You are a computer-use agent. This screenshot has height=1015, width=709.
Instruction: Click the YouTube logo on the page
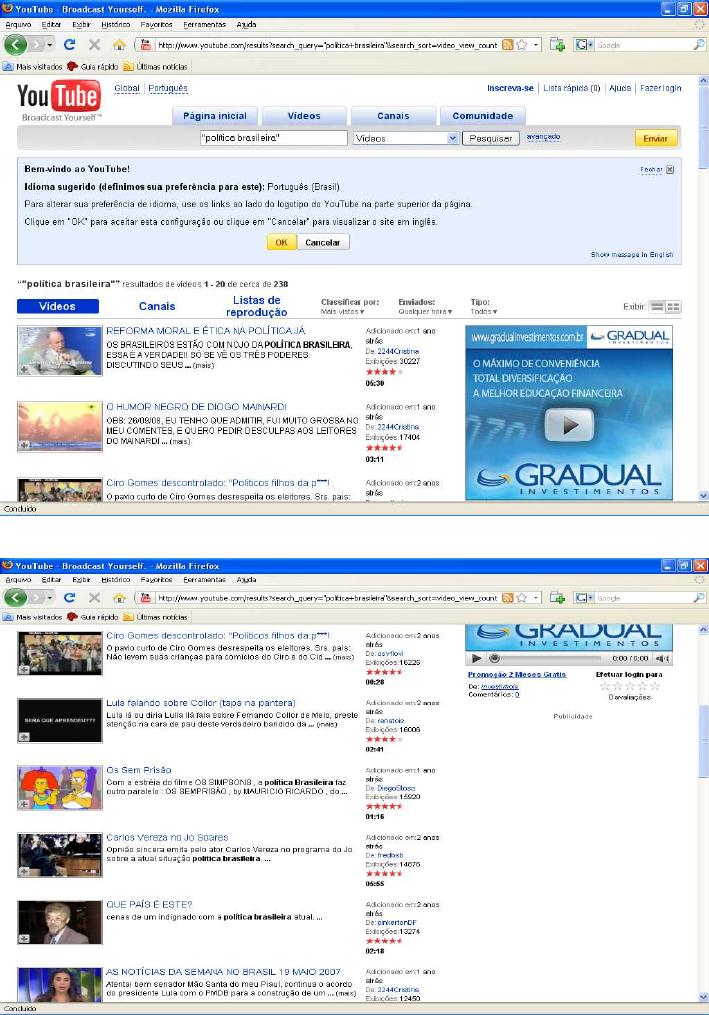(x=58, y=99)
